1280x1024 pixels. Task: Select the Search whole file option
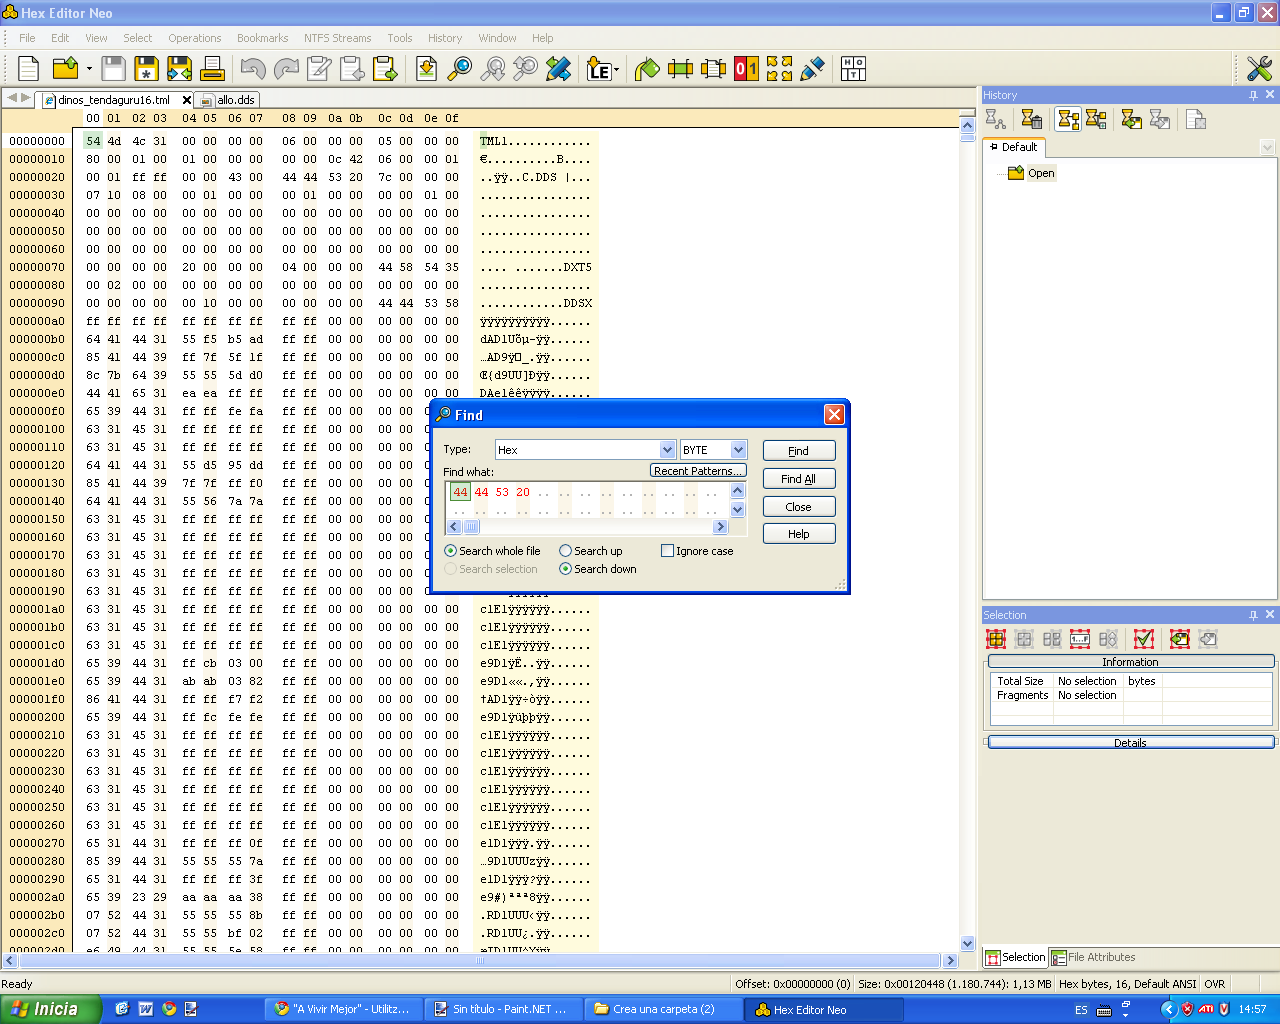tap(451, 551)
